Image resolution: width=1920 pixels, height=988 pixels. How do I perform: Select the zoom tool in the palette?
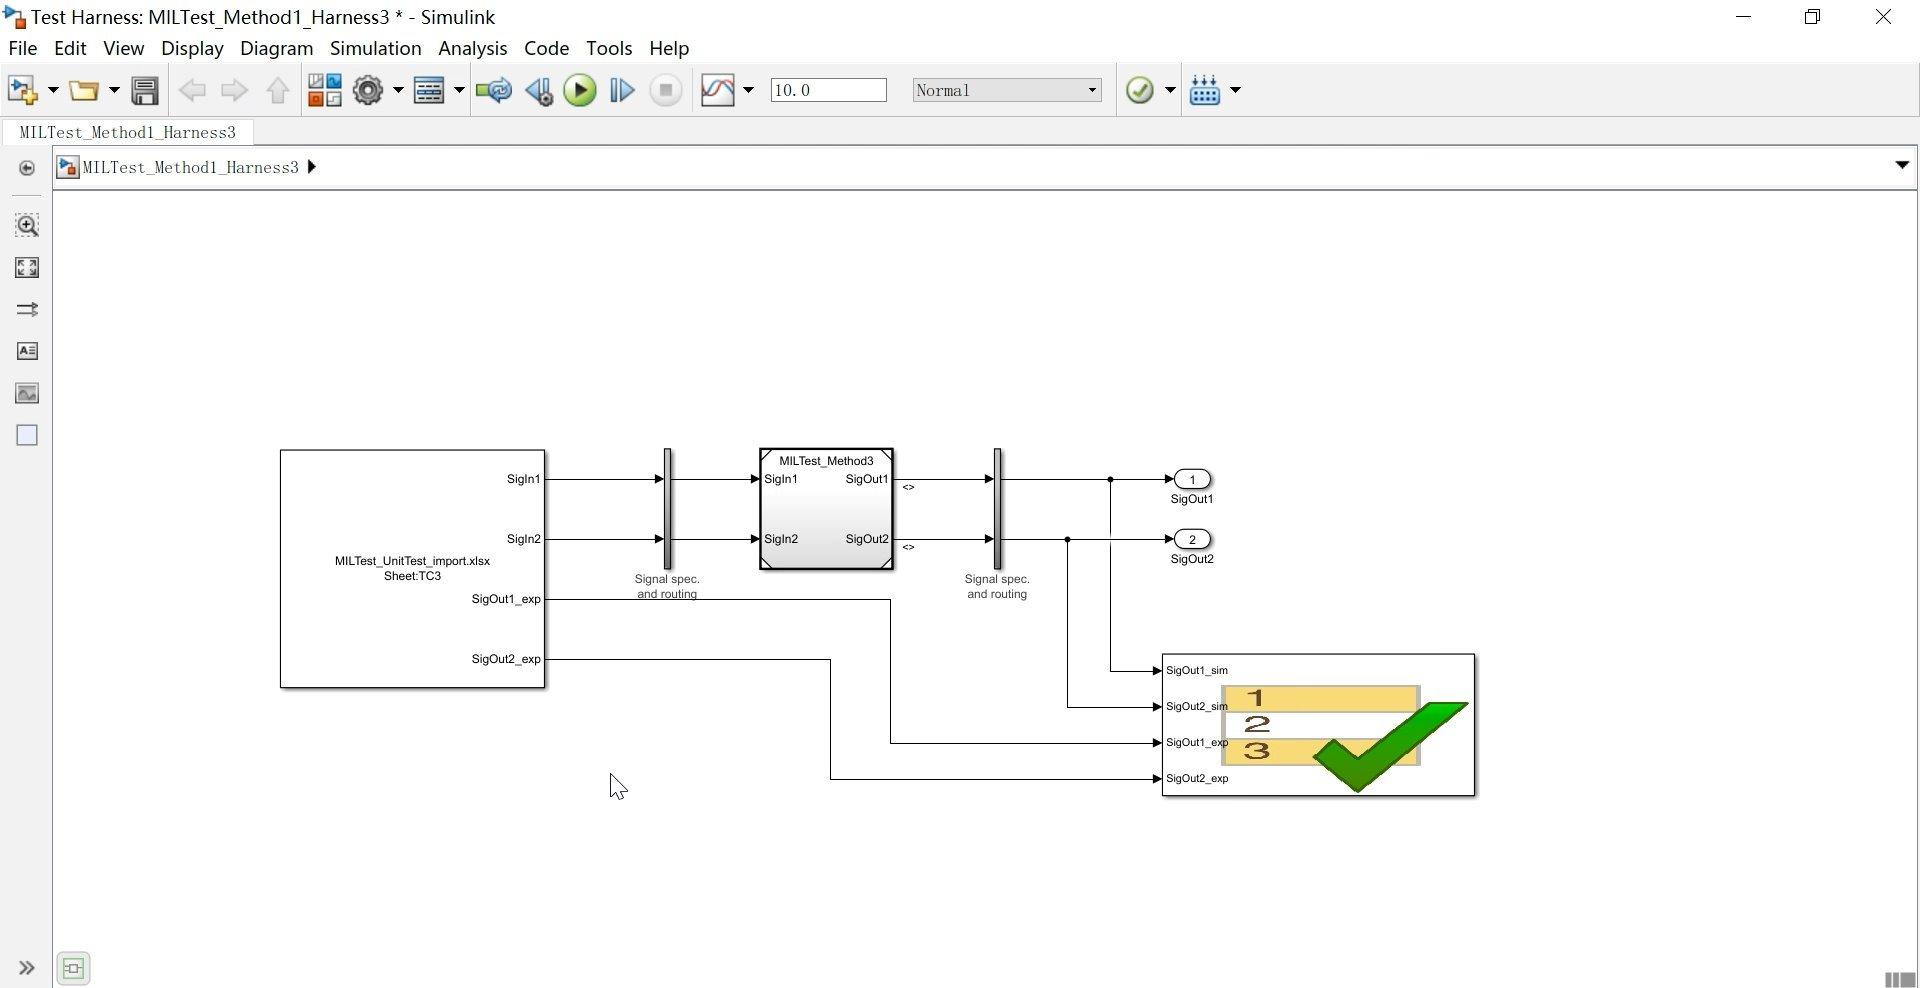(x=27, y=225)
